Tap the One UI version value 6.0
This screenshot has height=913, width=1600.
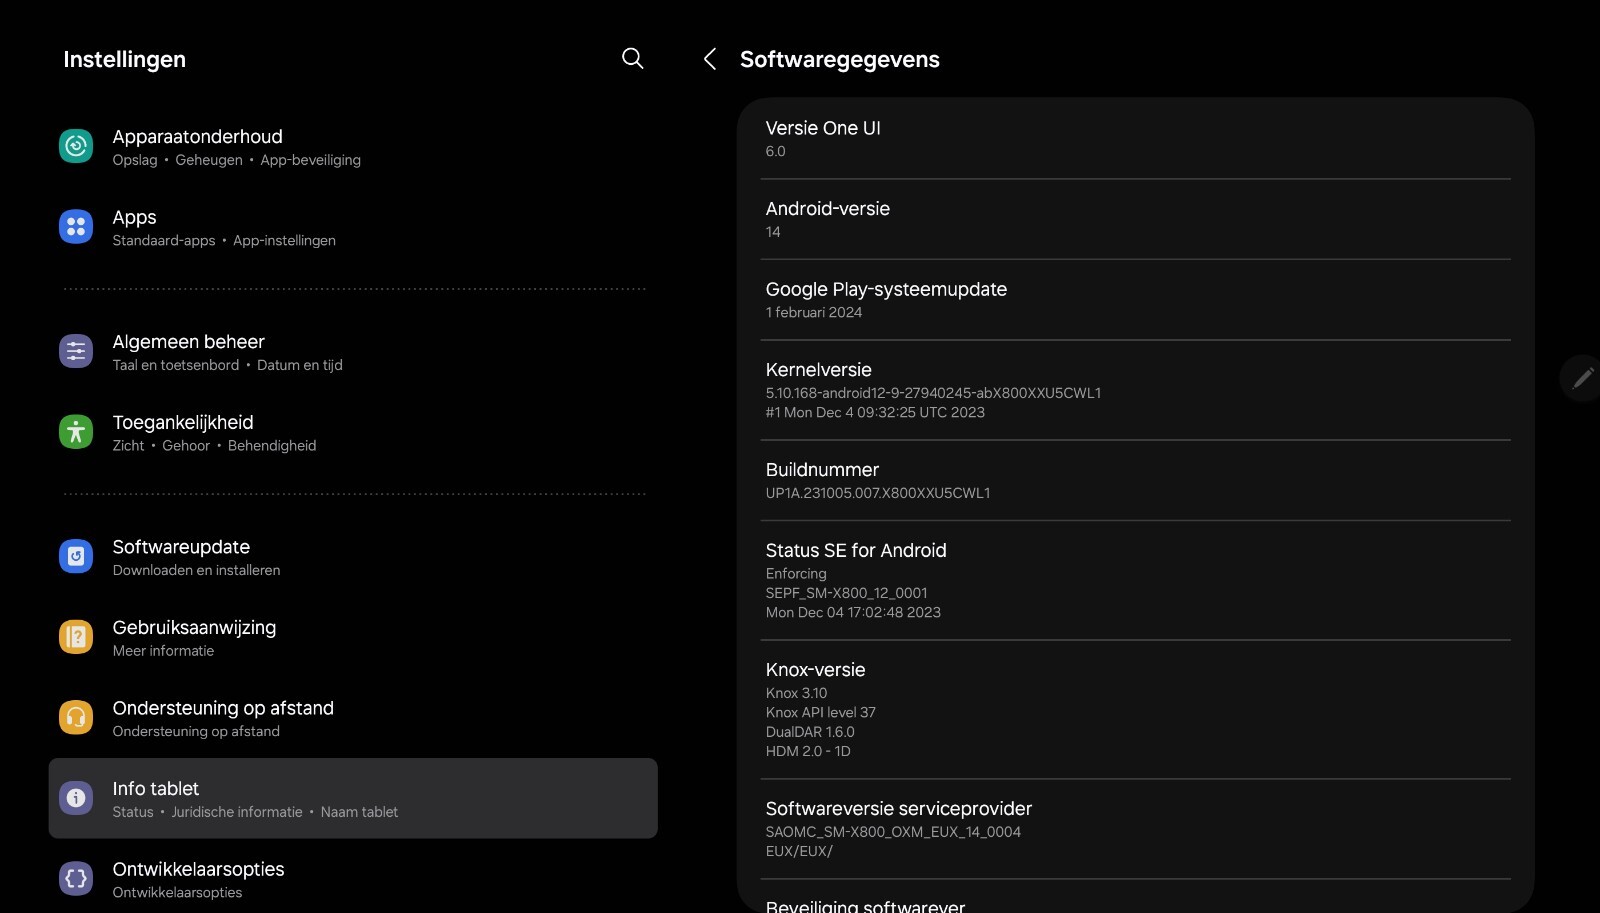coord(775,152)
